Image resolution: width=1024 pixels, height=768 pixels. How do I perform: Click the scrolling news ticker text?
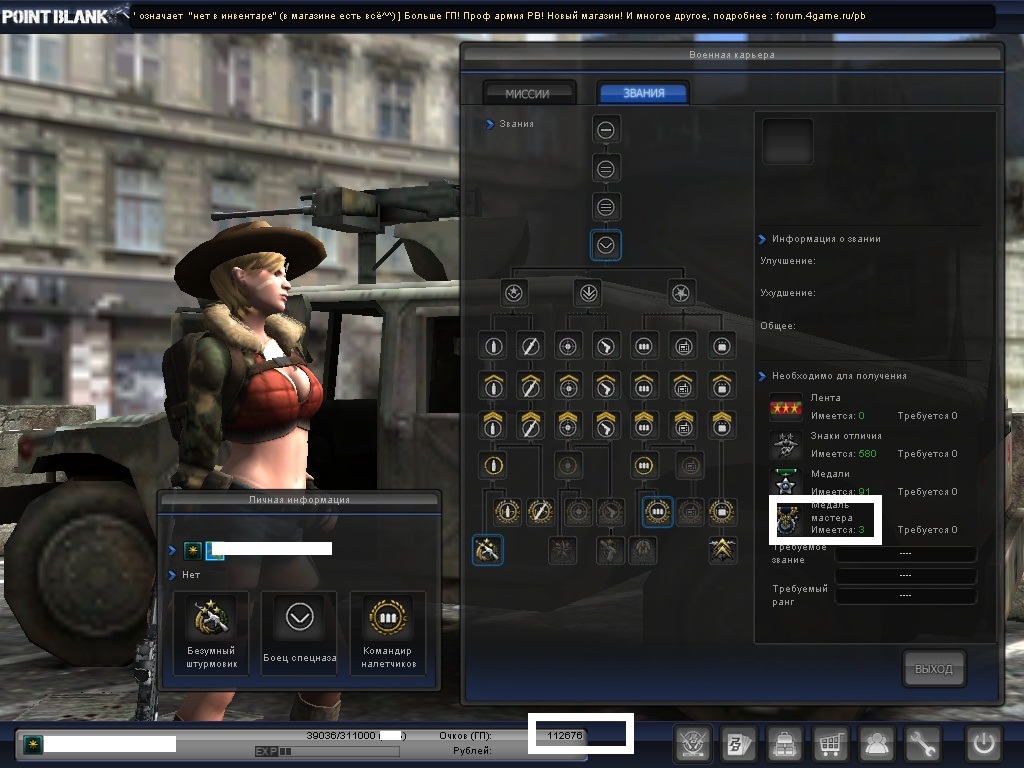click(500, 16)
